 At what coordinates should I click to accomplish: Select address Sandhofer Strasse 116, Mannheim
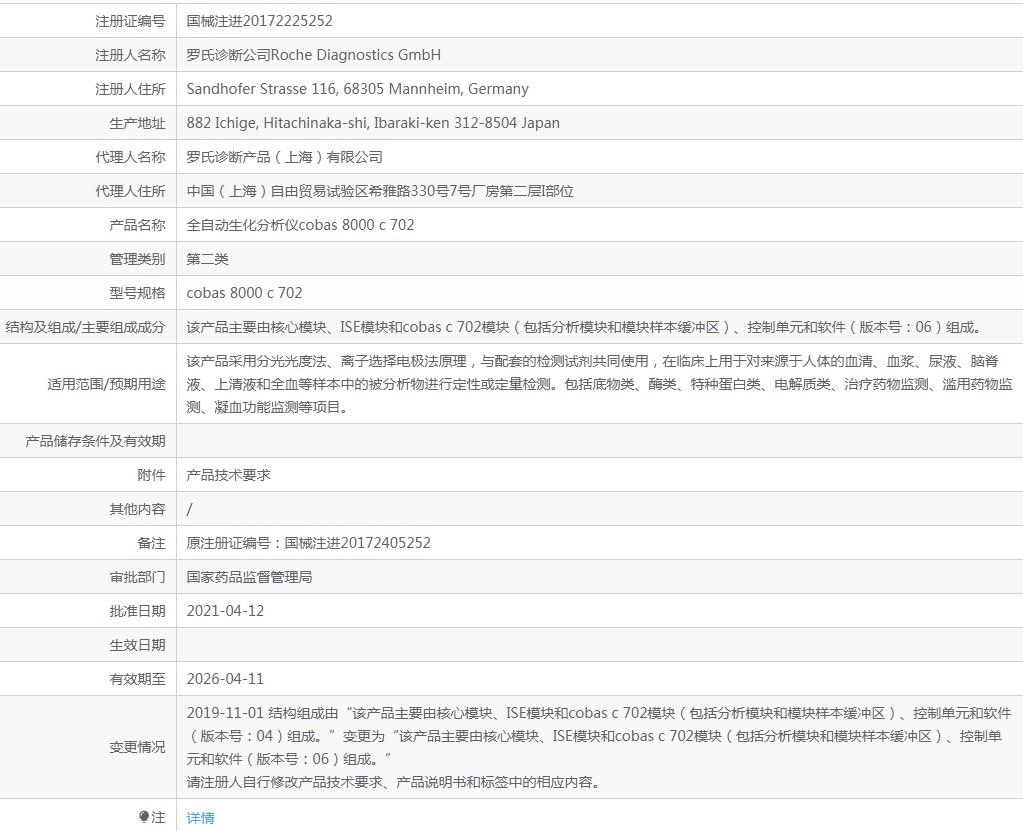(358, 89)
